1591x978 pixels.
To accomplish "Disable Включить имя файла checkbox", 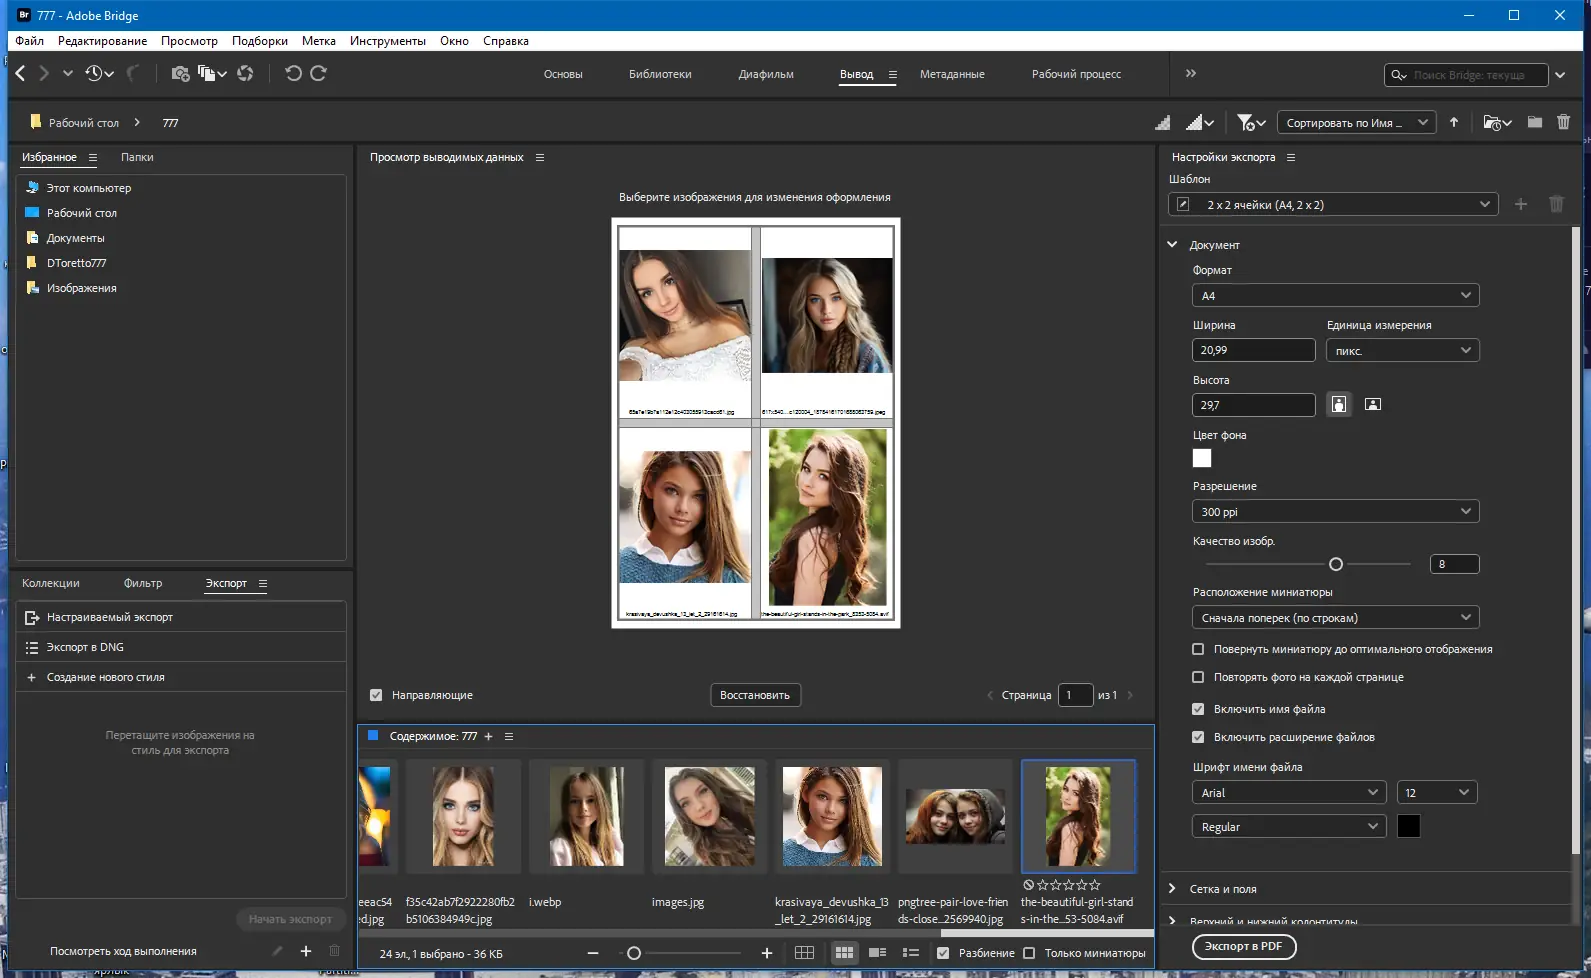I will [x=1198, y=709].
